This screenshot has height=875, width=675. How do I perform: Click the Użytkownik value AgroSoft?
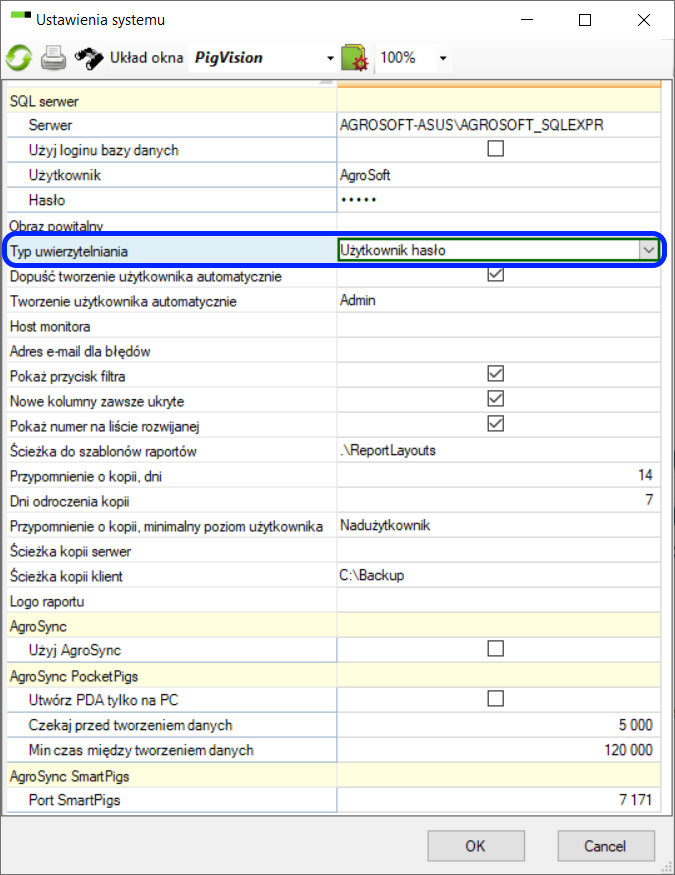click(499, 175)
